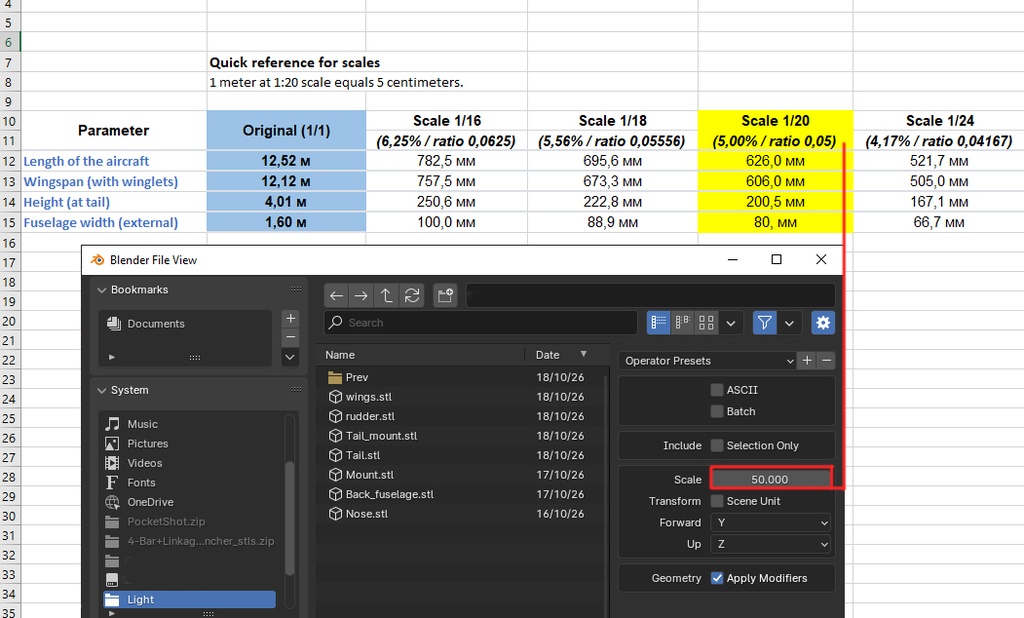
Task: Enable the Batch checkbox
Action: [x=717, y=412]
